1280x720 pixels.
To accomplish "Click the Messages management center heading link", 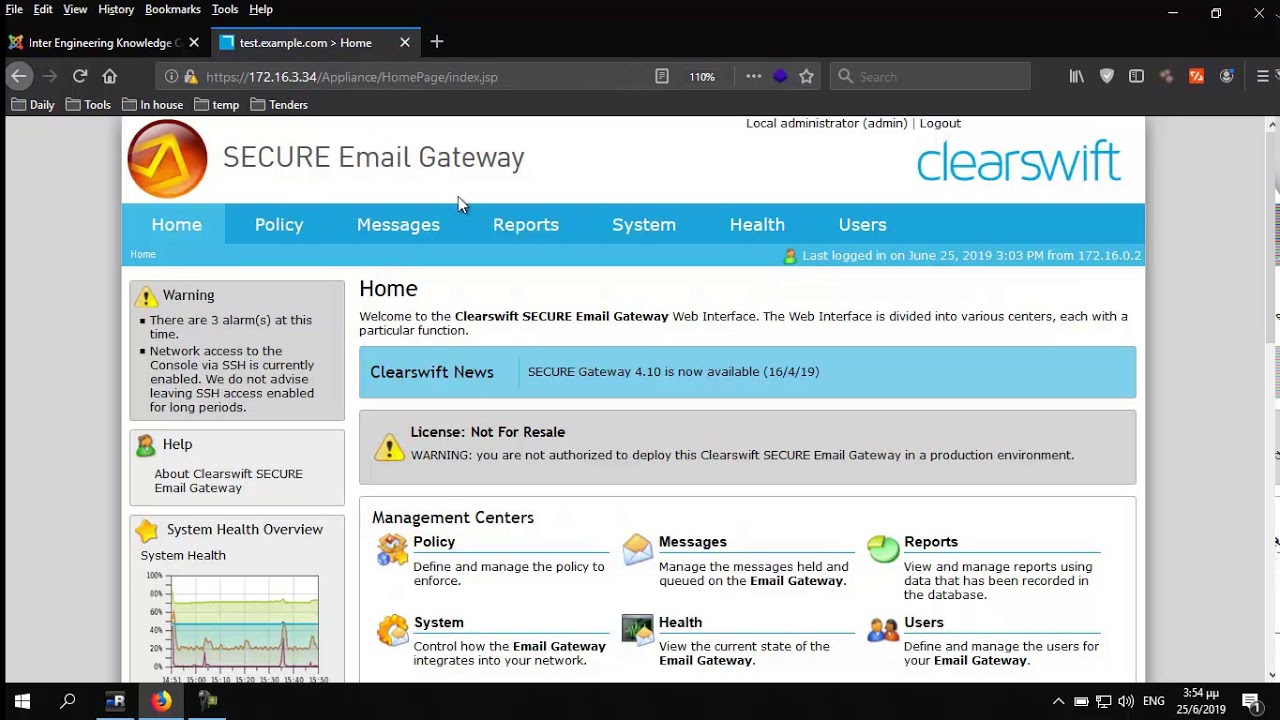I will [x=693, y=542].
